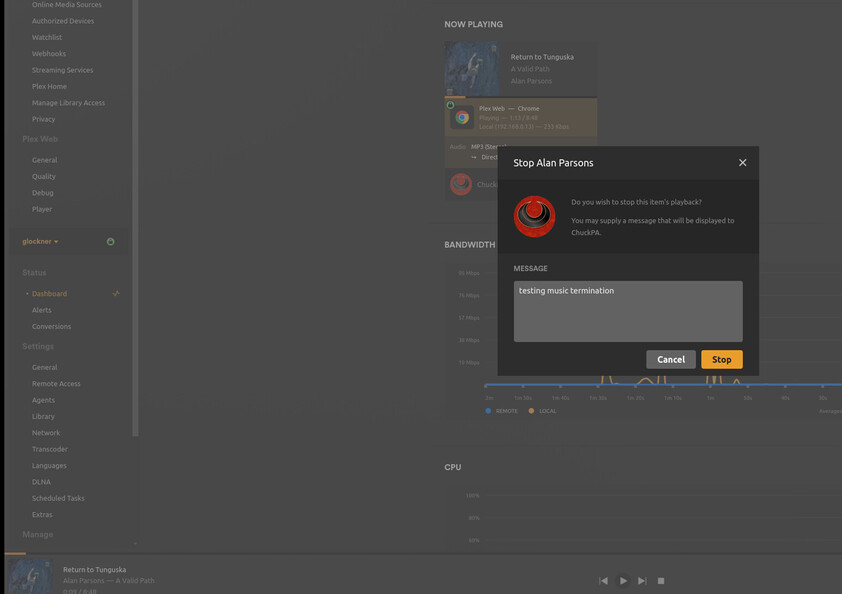Skip to previous track in player bar
Viewport: 842px width, 594px height.
(604, 581)
